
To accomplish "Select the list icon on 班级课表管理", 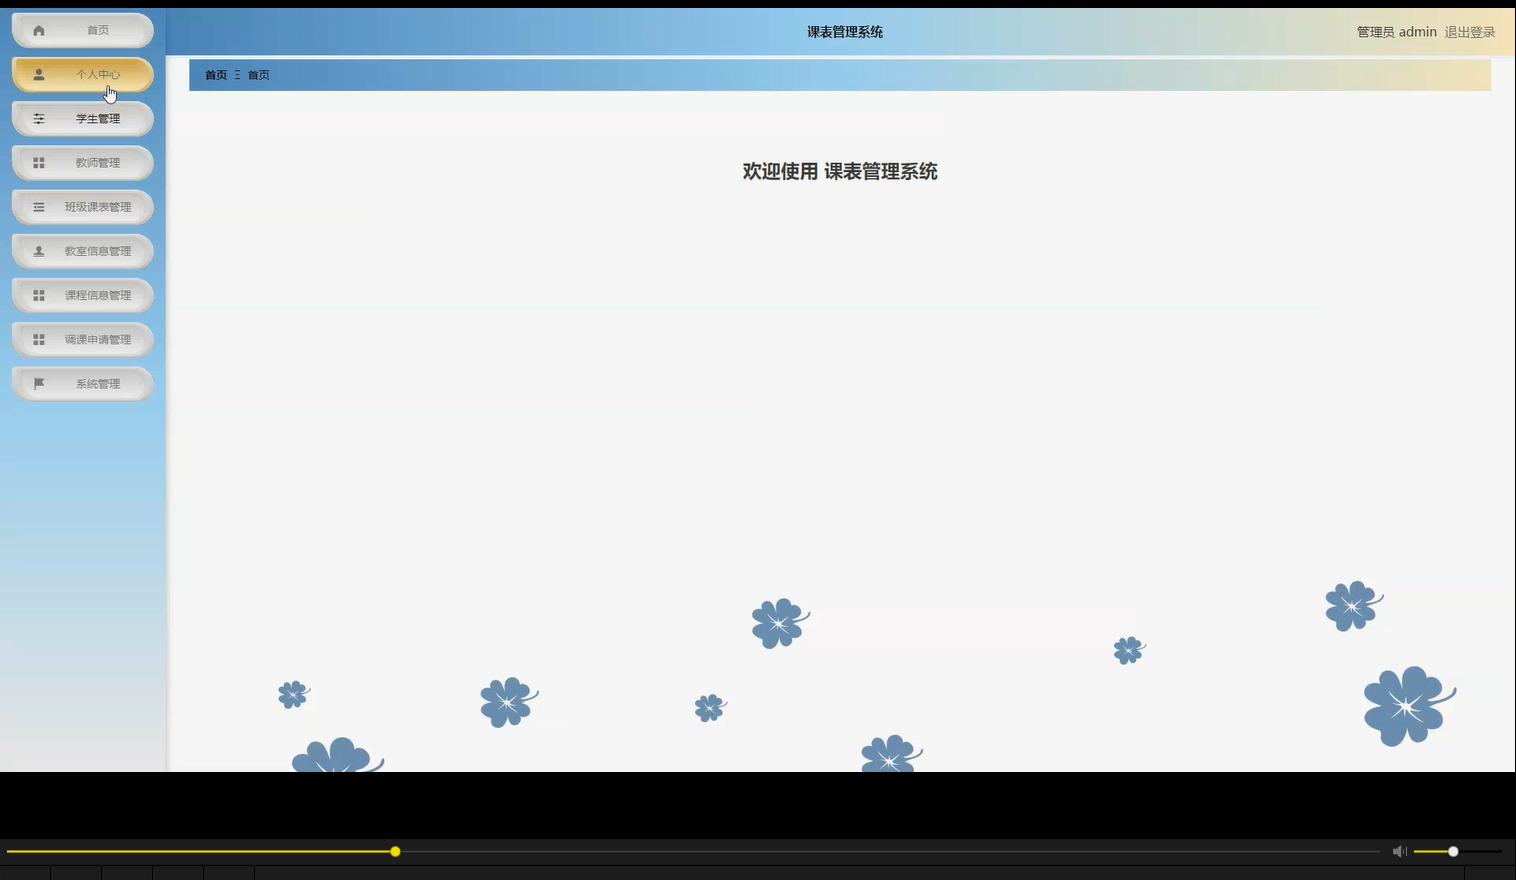I will click(x=38, y=206).
